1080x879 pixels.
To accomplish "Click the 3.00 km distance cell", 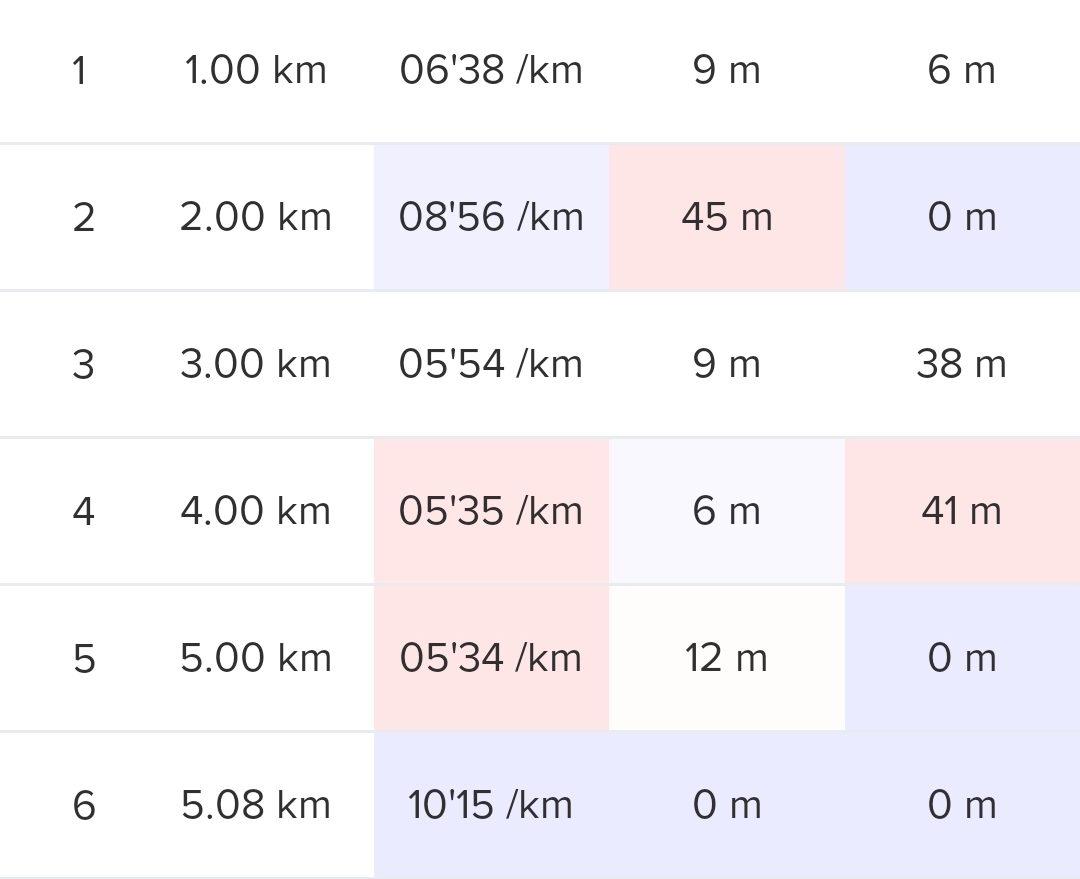I will [x=255, y=365].
